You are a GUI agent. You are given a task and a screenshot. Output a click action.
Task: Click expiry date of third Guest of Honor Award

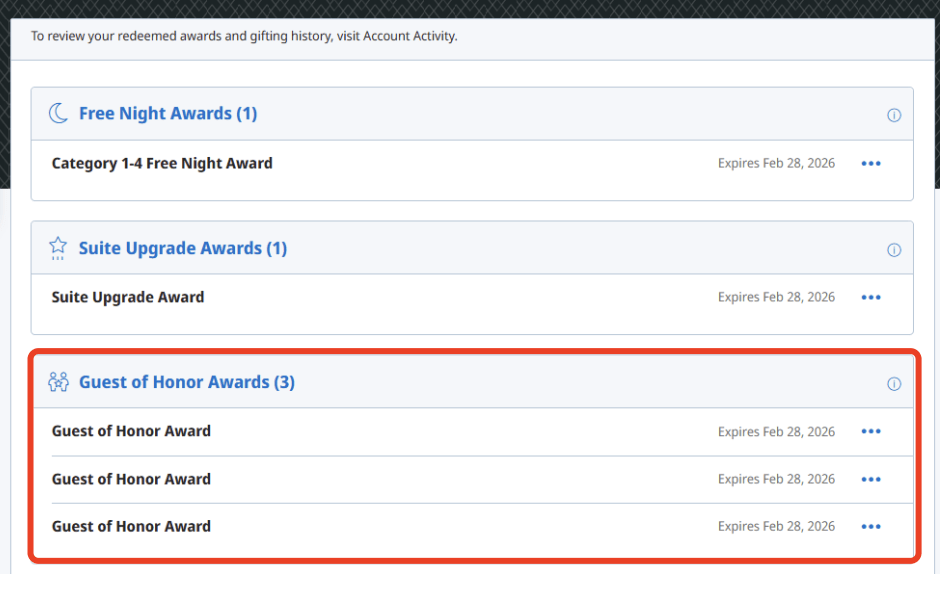click(x=776, y=526)
